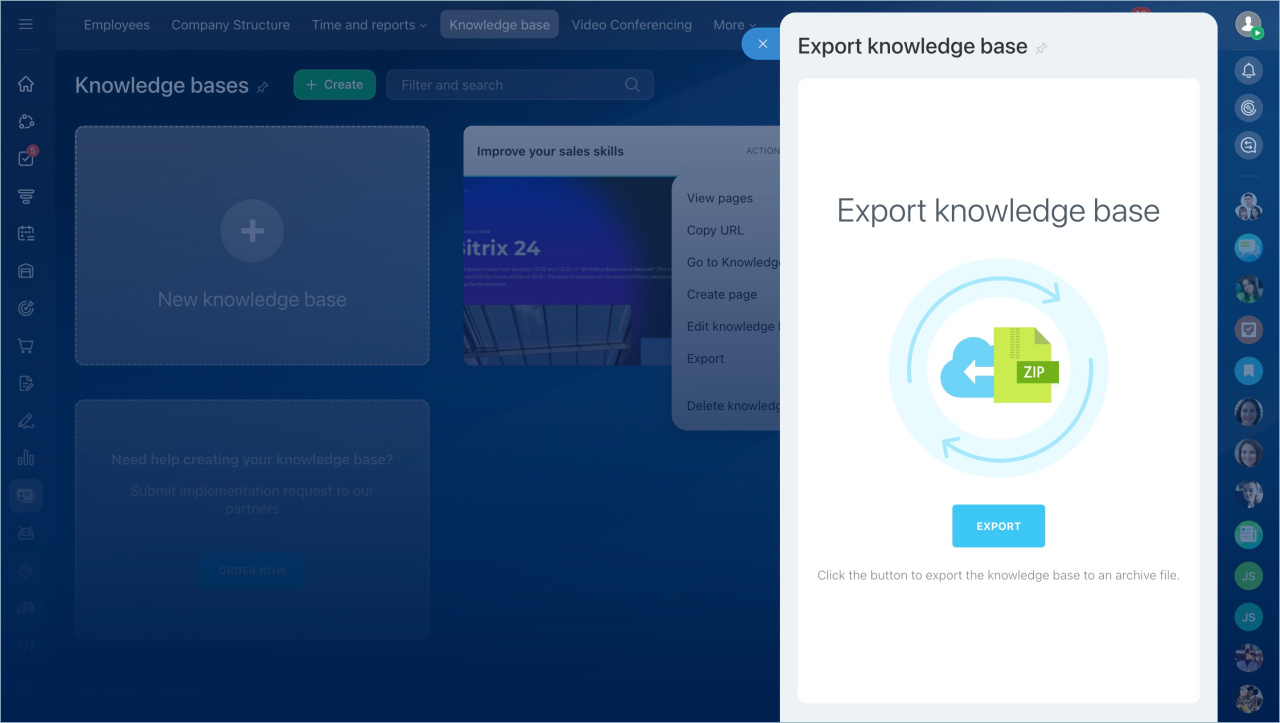Pin the Export knowledge base panel

(1041, 48)
